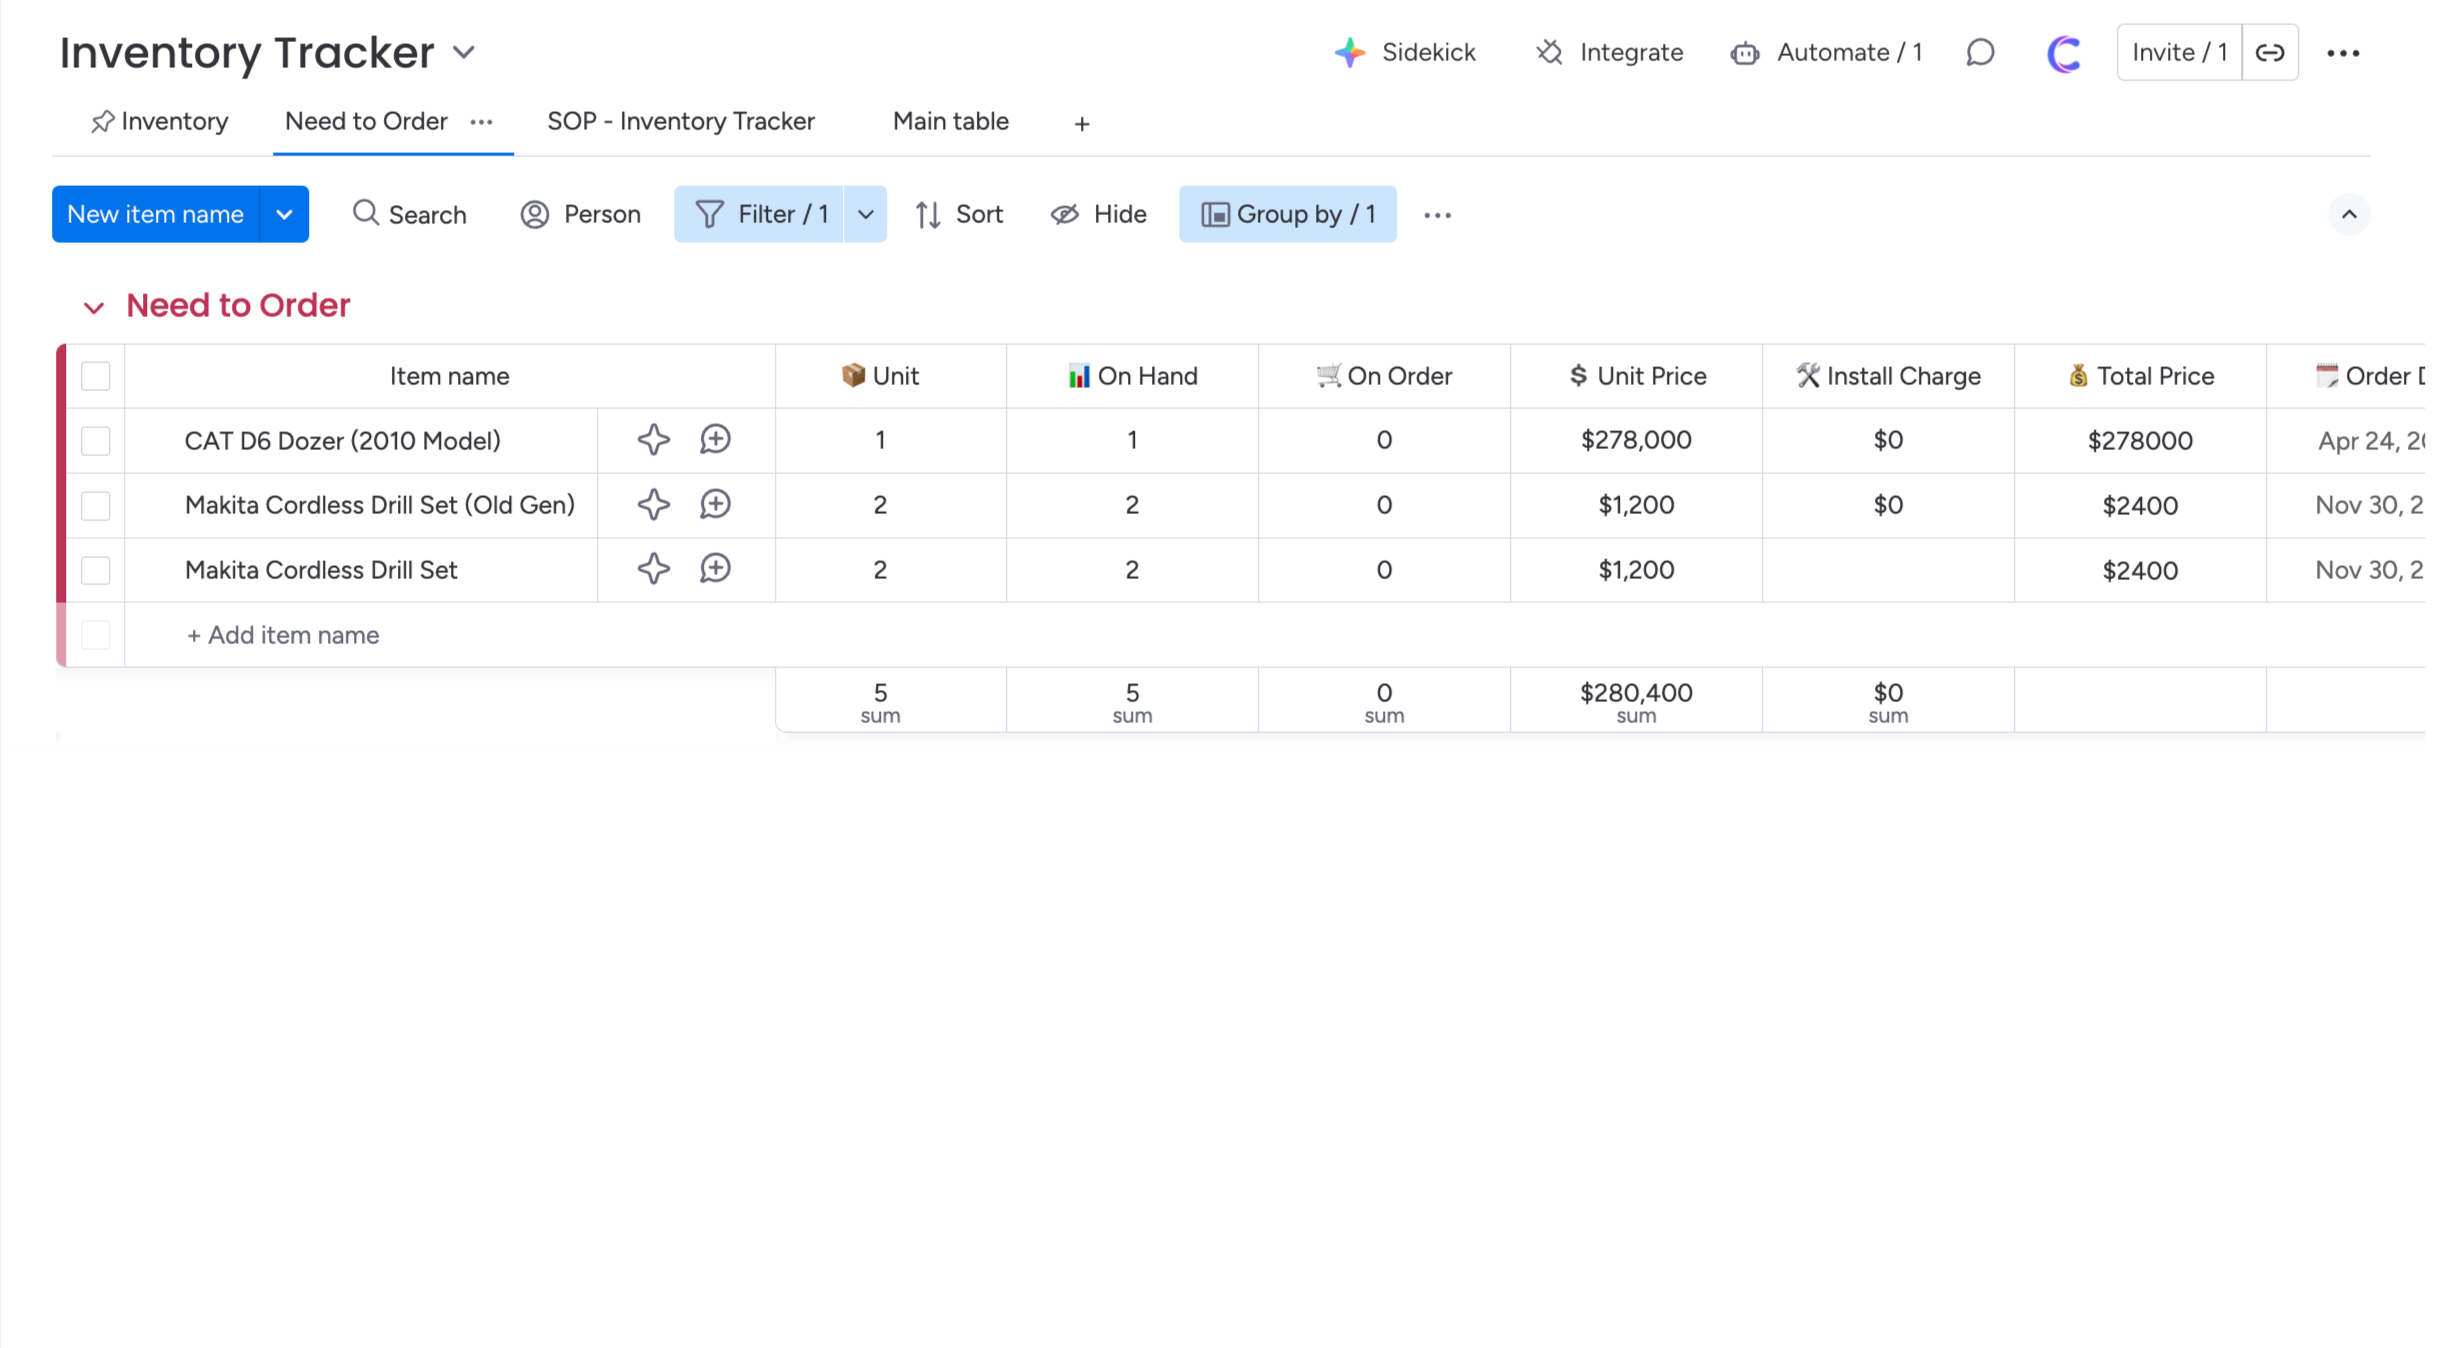Click the Integrate plug icon
This screenshot has height=1348, width=2442.
[1549, 52]
